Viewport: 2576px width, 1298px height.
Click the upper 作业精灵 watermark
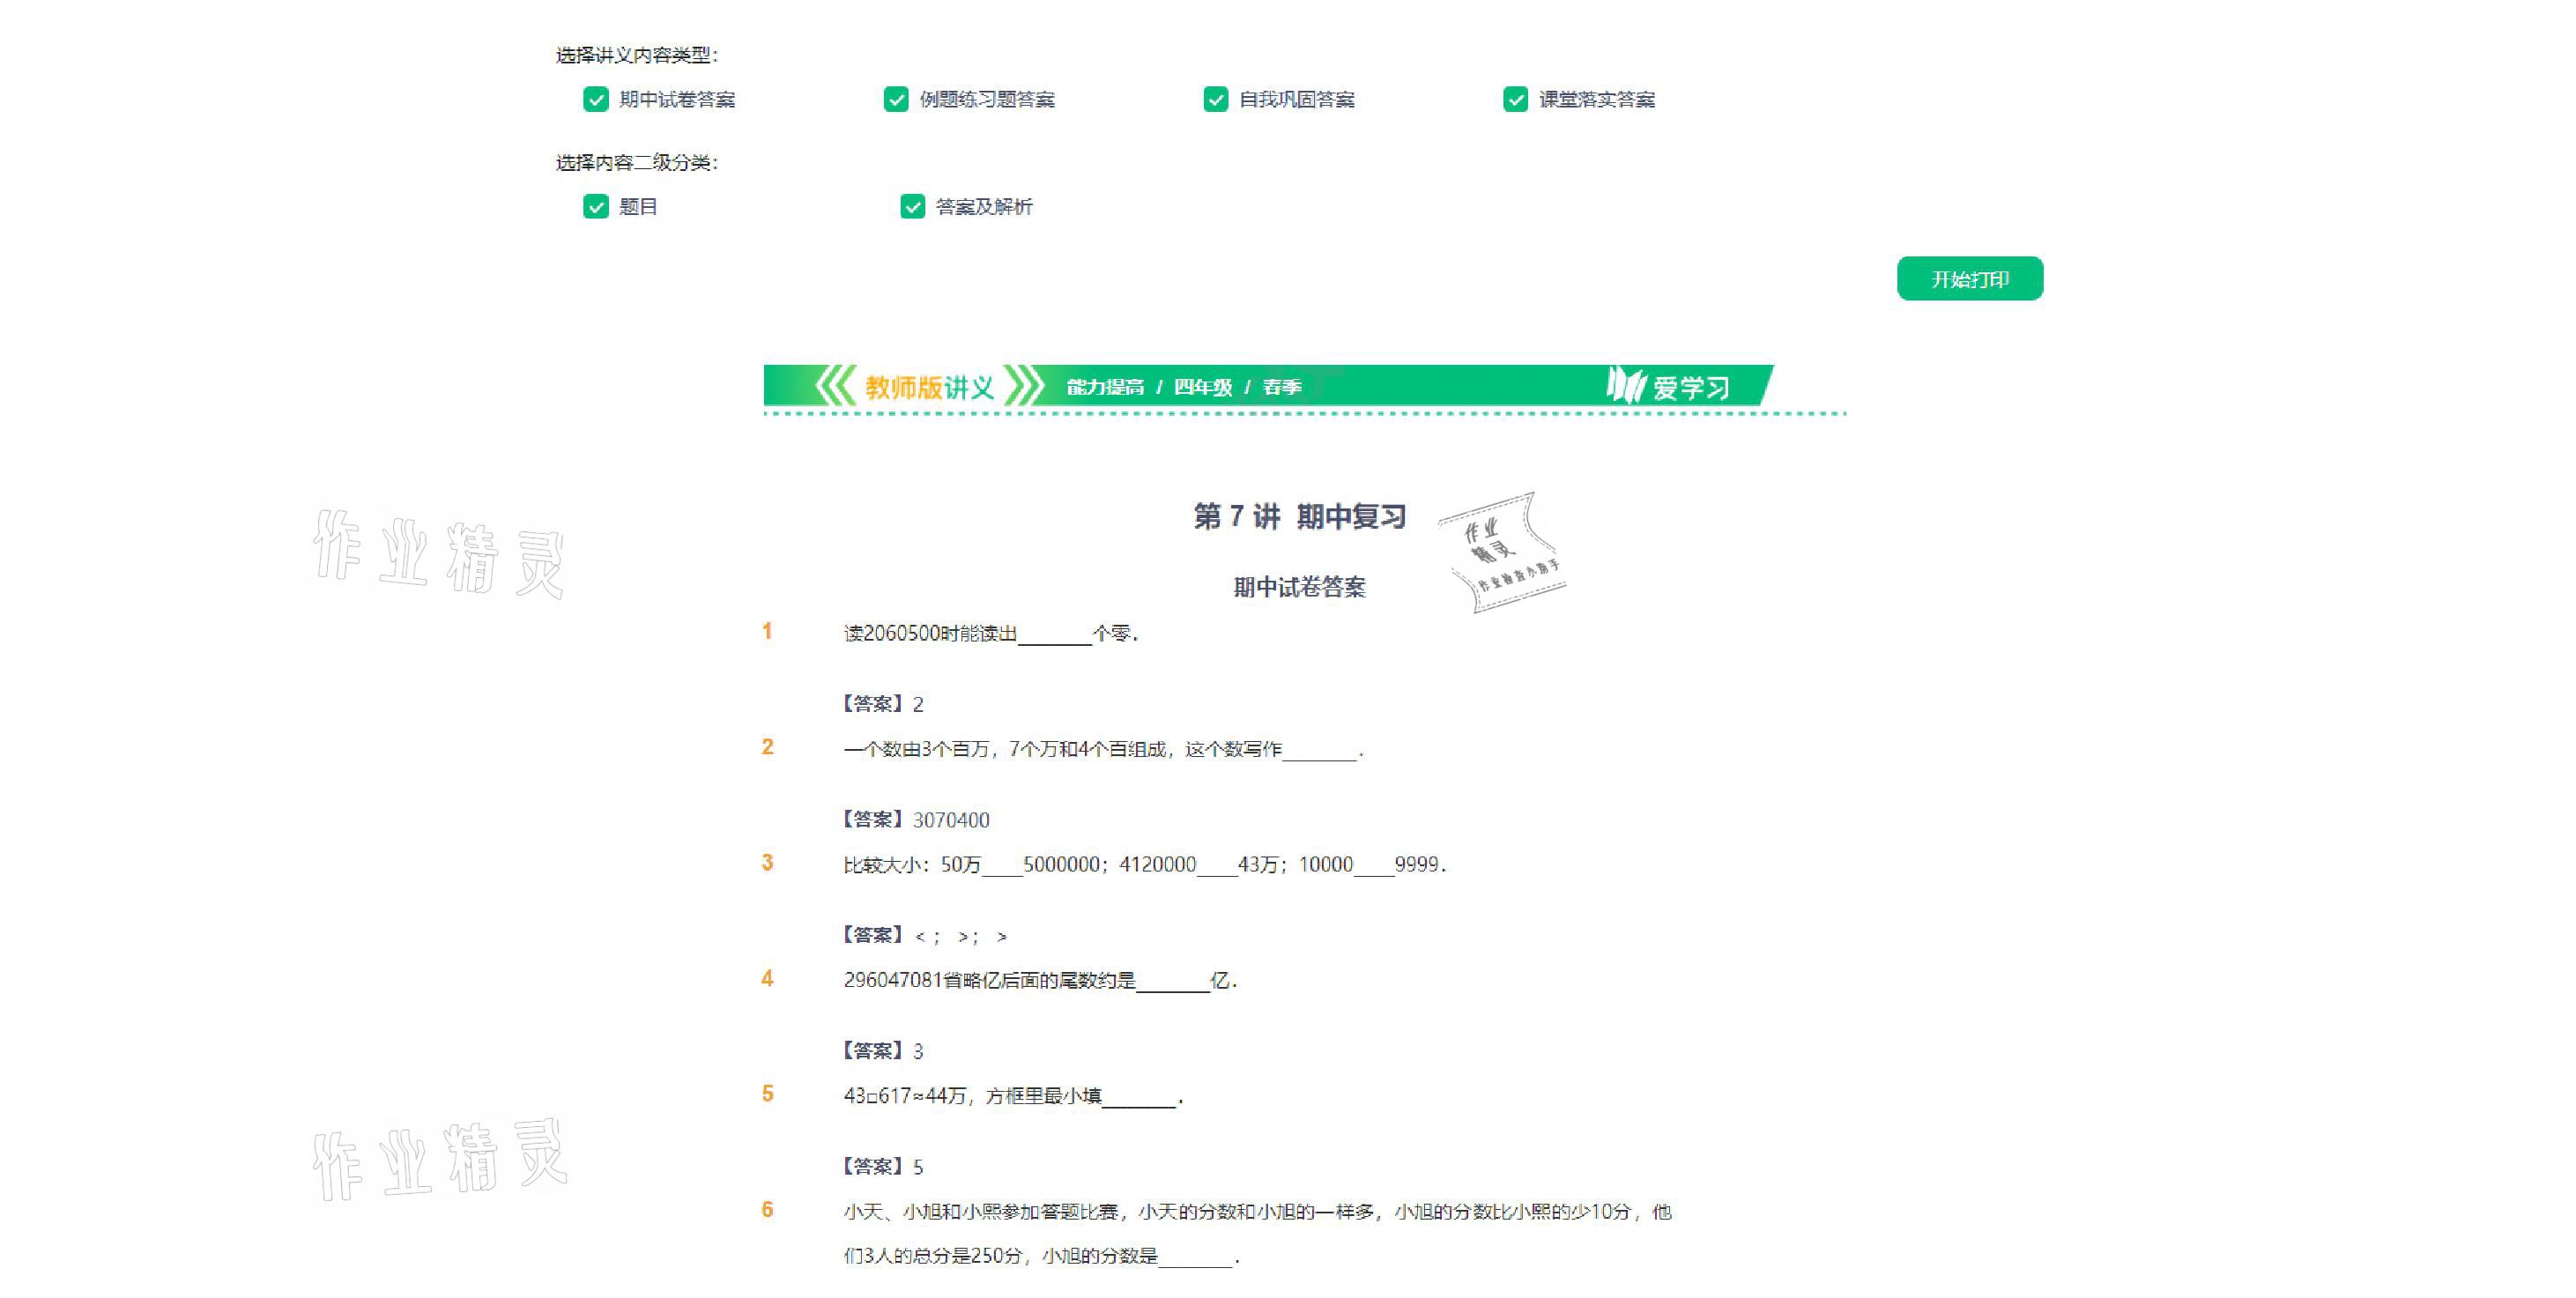point(440,553)
